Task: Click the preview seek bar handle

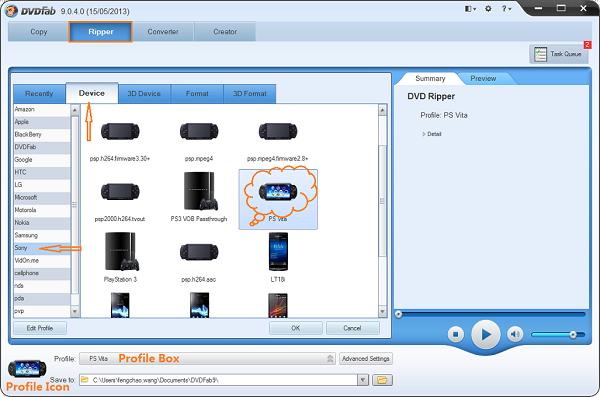Action: (x=398, y=314)
